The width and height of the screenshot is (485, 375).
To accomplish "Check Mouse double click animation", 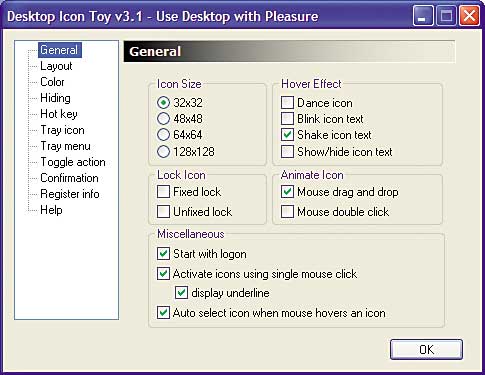I will (x=287, y=212).
